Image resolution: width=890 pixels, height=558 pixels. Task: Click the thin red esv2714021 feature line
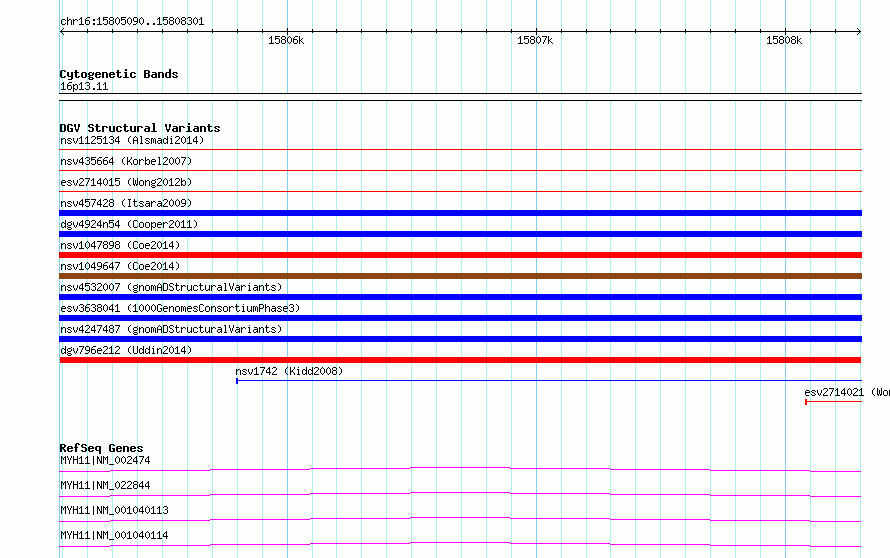[x=833, y=401]
